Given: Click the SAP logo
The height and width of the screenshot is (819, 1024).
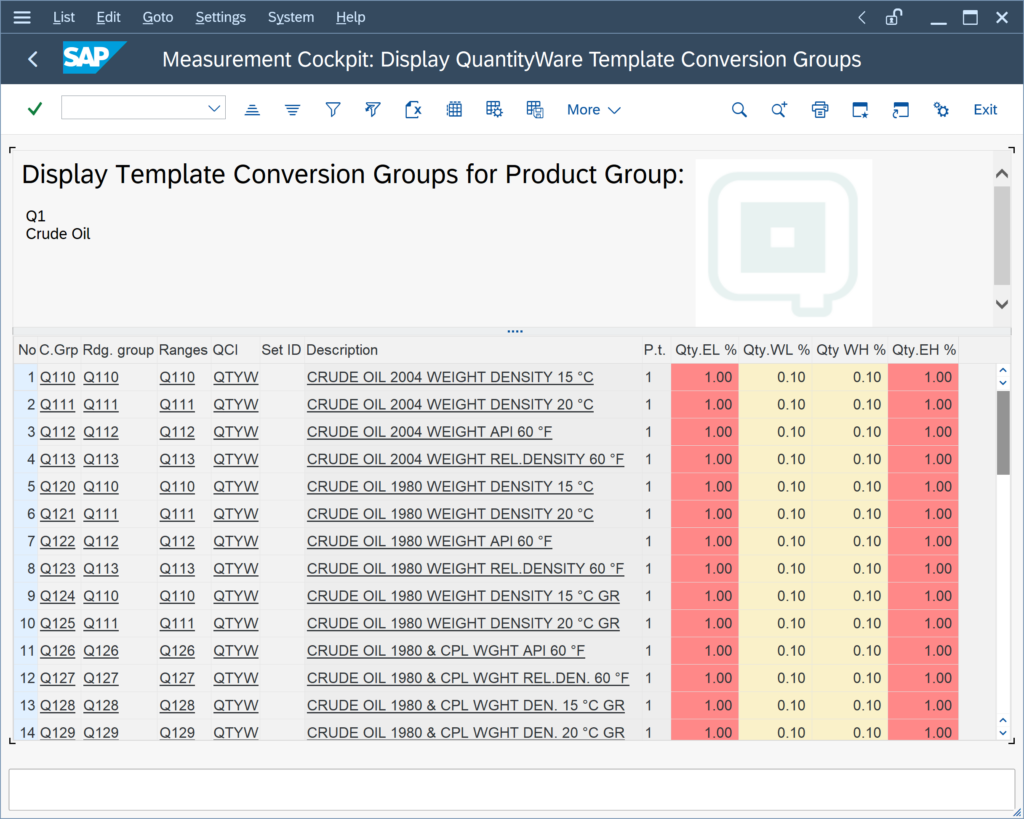Looking at the screenshot, I should [x=93, y=58].
